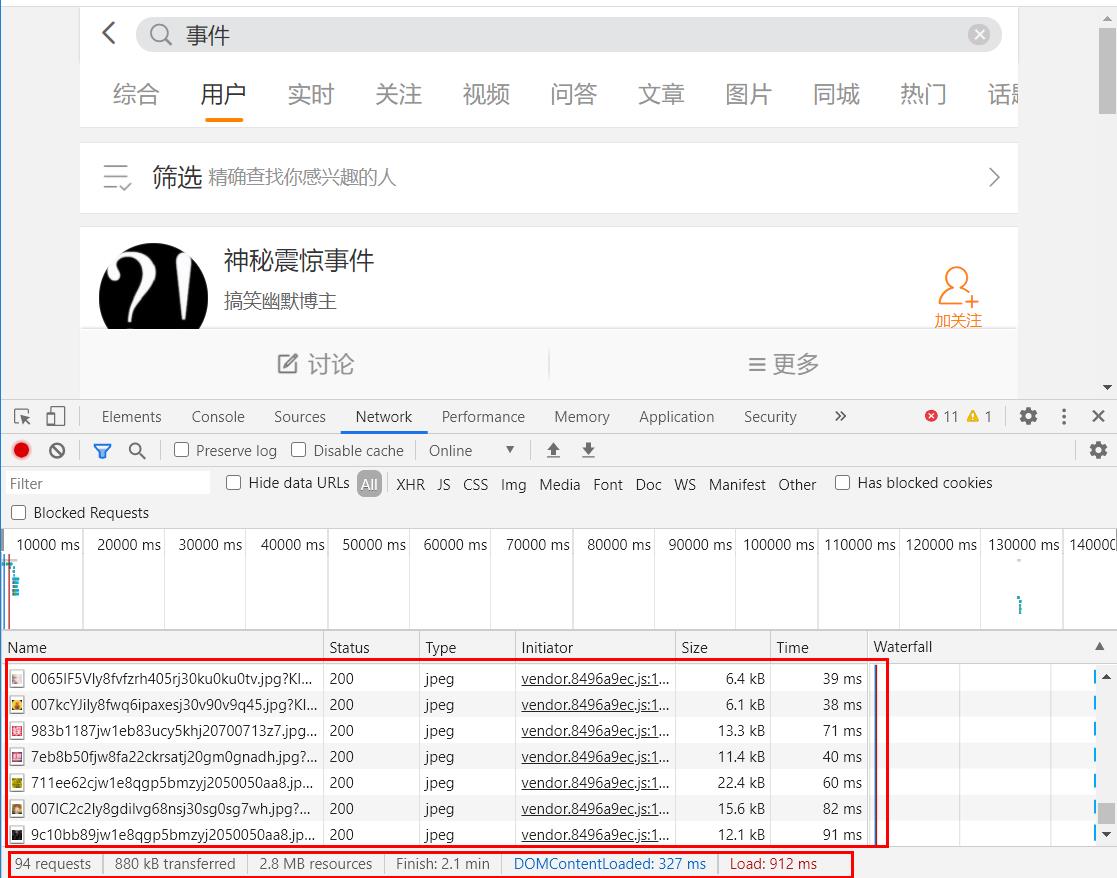Click the 加关注 follow user icon
This screenshot has height=878, width=1117.
coord(957,297)
